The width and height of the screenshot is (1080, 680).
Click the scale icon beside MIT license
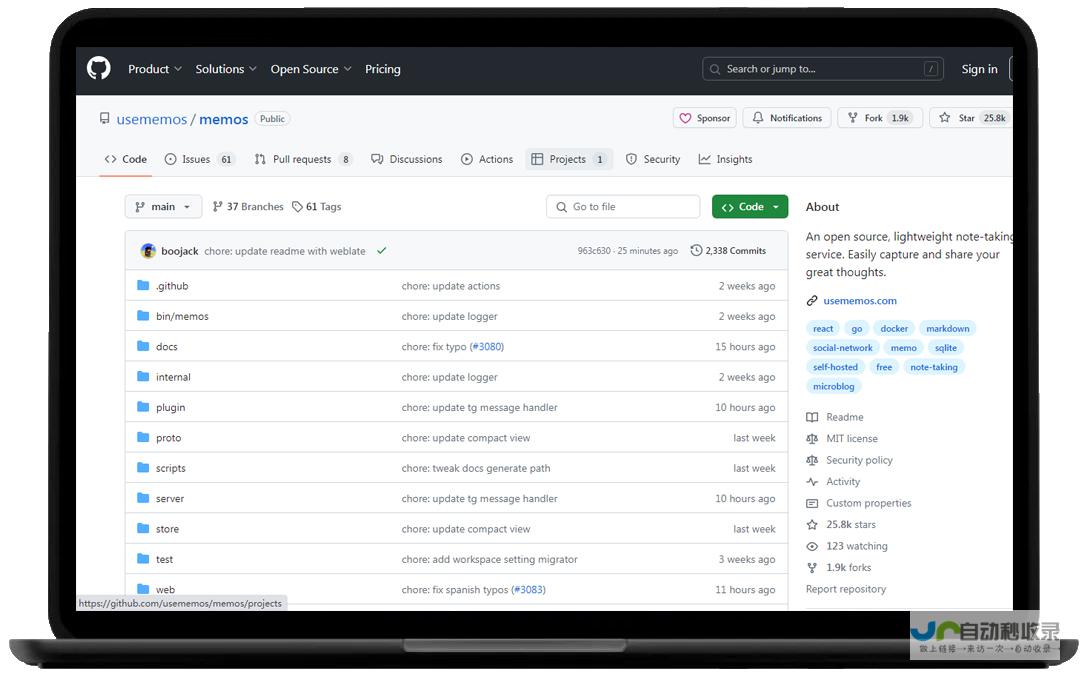click(812, 438)
